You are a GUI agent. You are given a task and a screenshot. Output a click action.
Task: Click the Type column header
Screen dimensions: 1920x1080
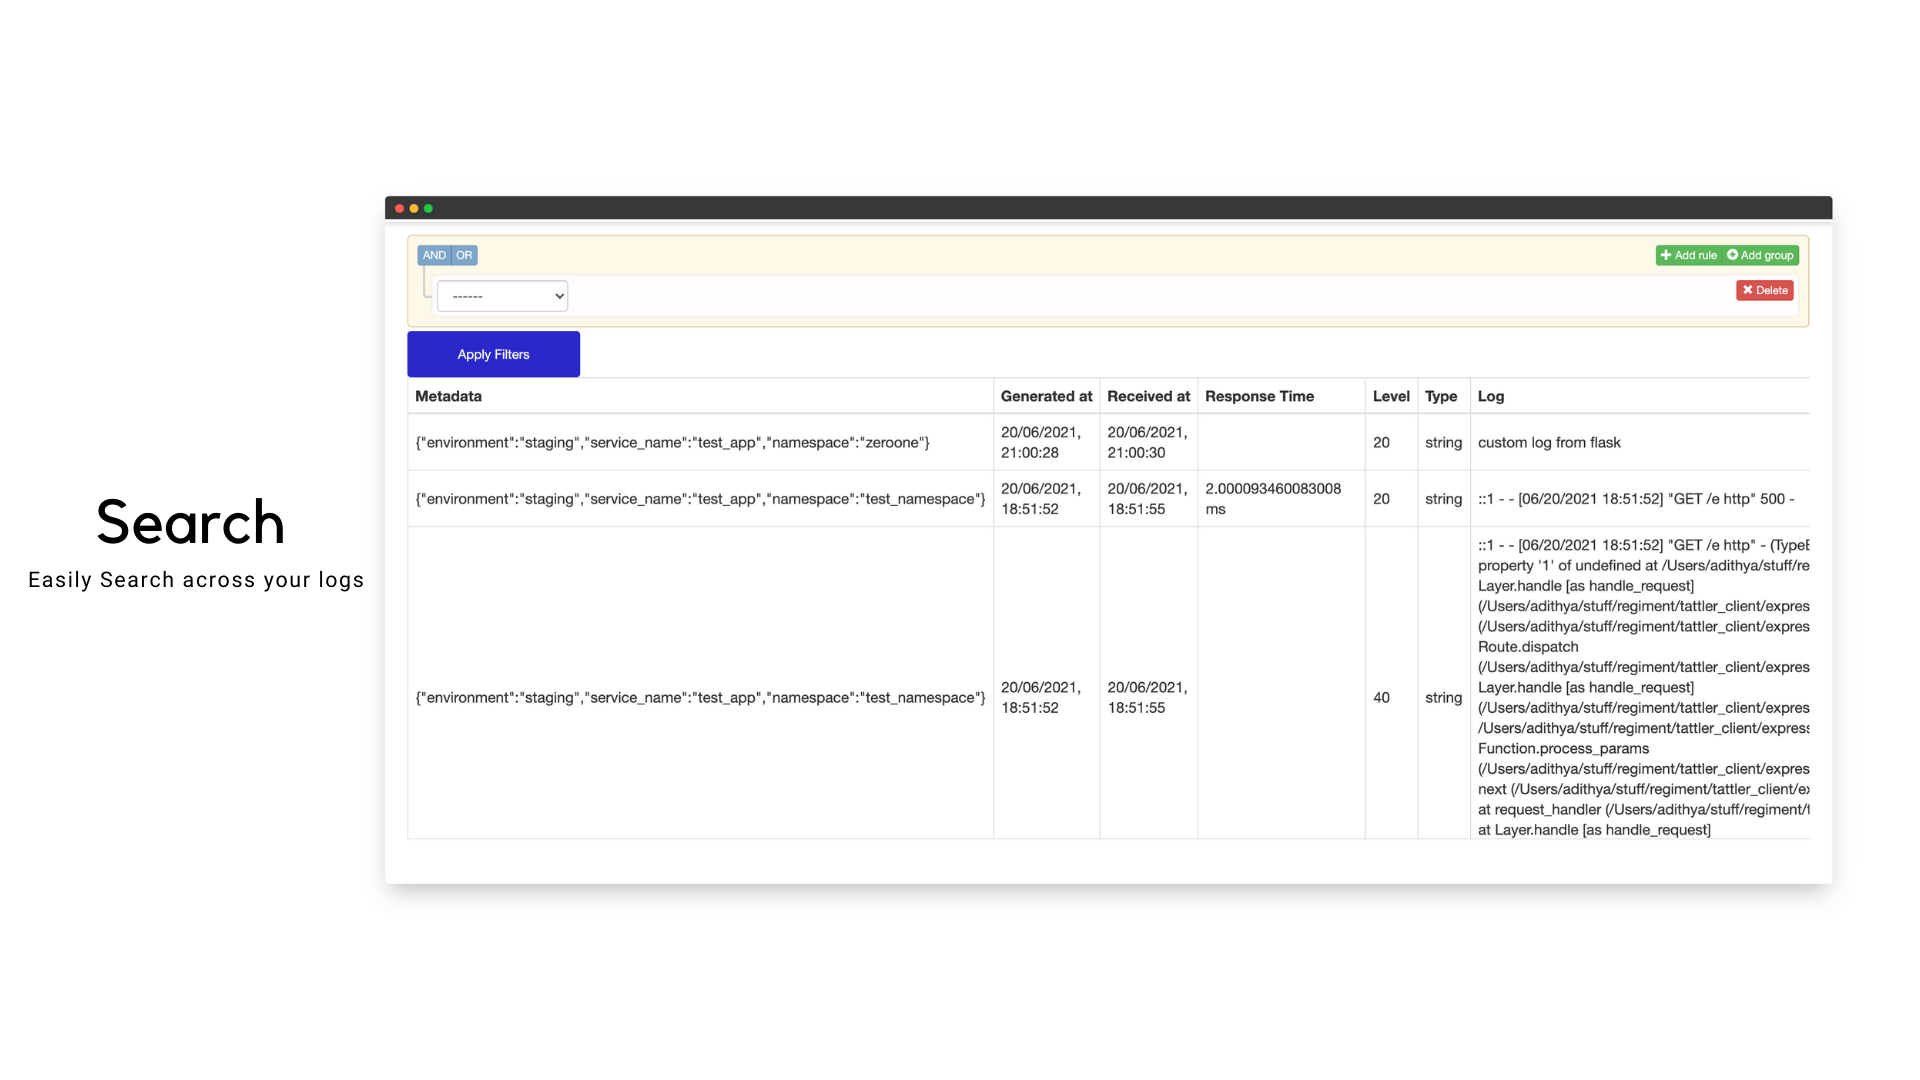point(1440,396)
